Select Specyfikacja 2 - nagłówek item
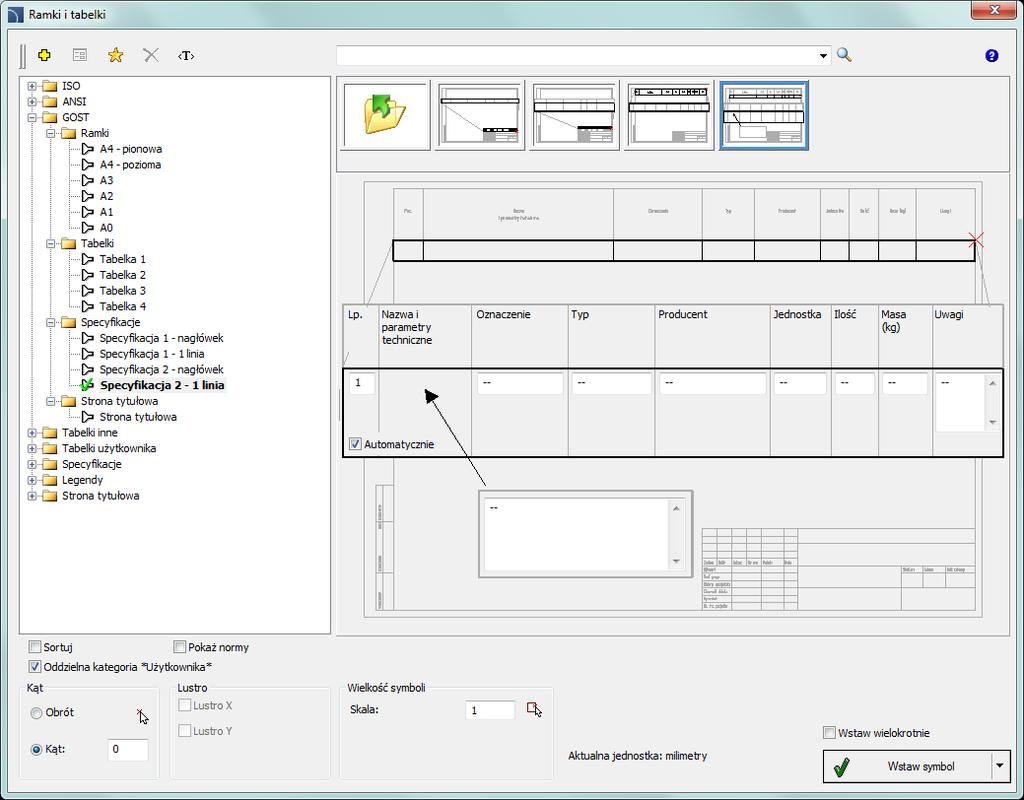 [x=161, y=370]
